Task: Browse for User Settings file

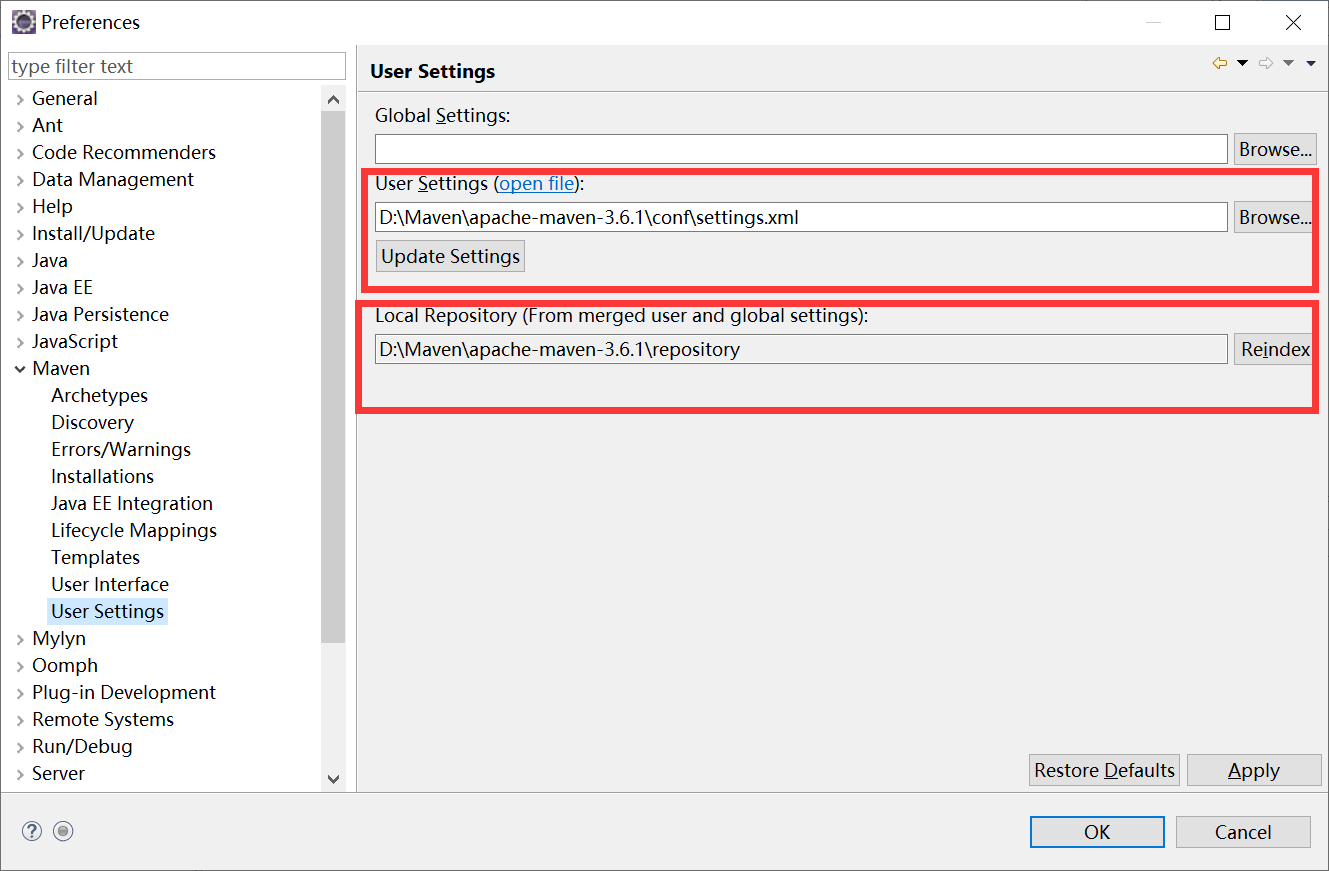Action: click(1273, 217)
